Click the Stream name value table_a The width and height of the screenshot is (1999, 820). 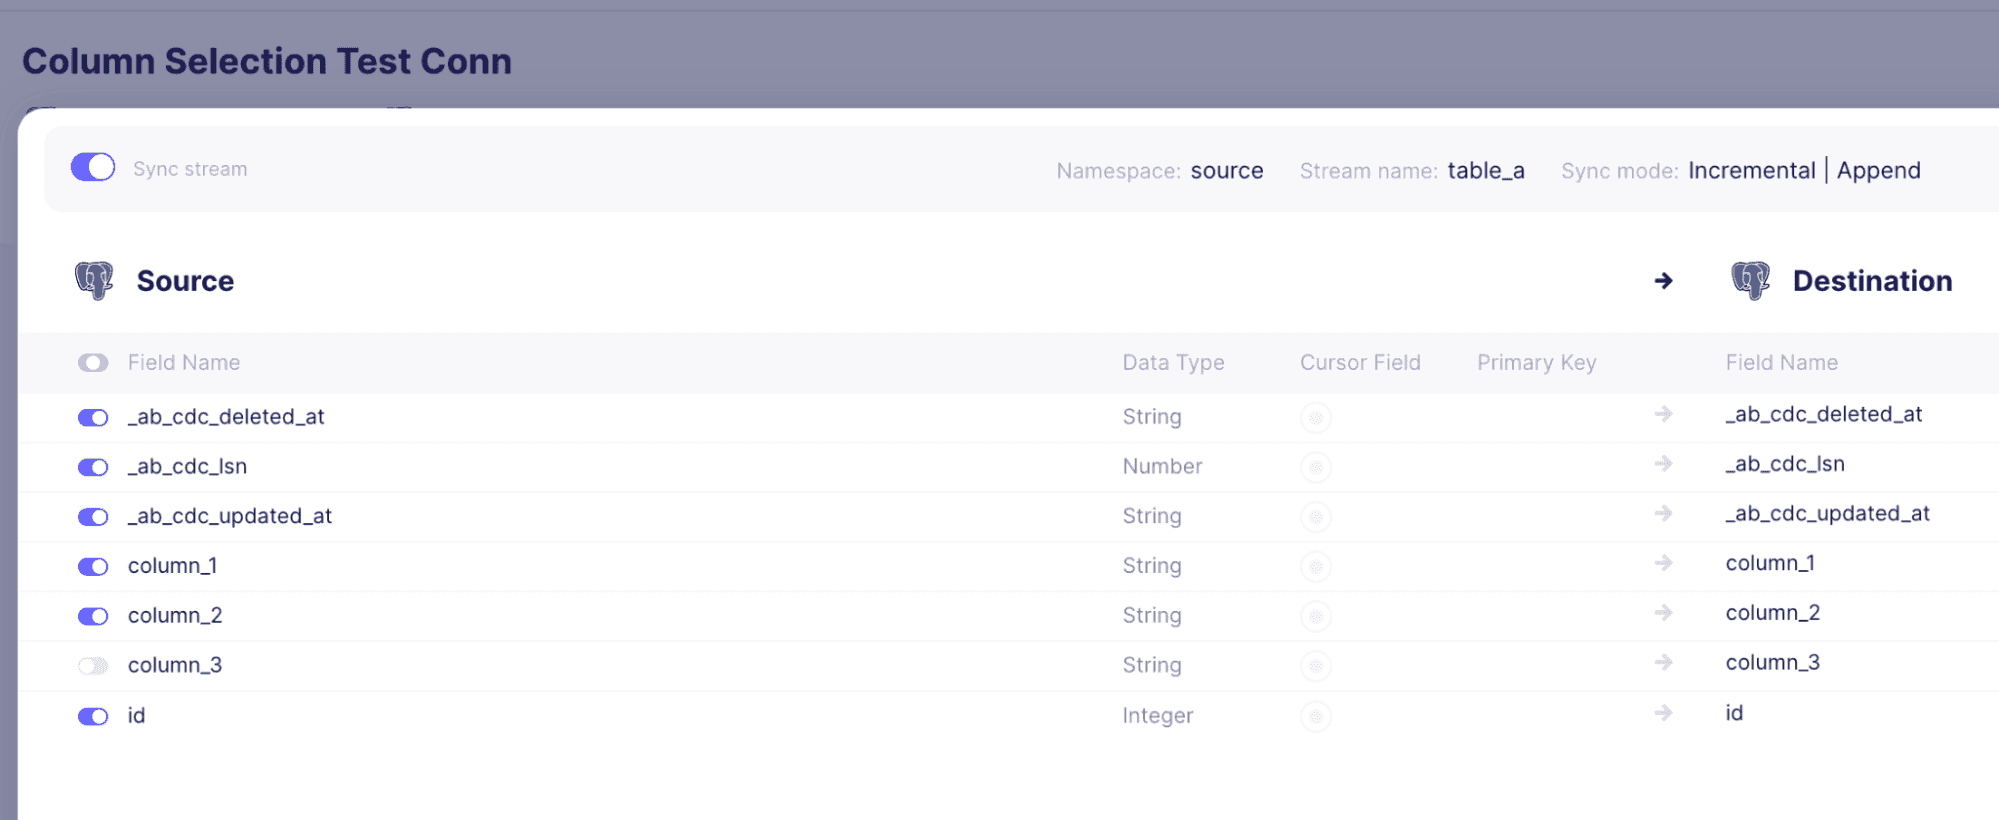[x=1486, y=171]
